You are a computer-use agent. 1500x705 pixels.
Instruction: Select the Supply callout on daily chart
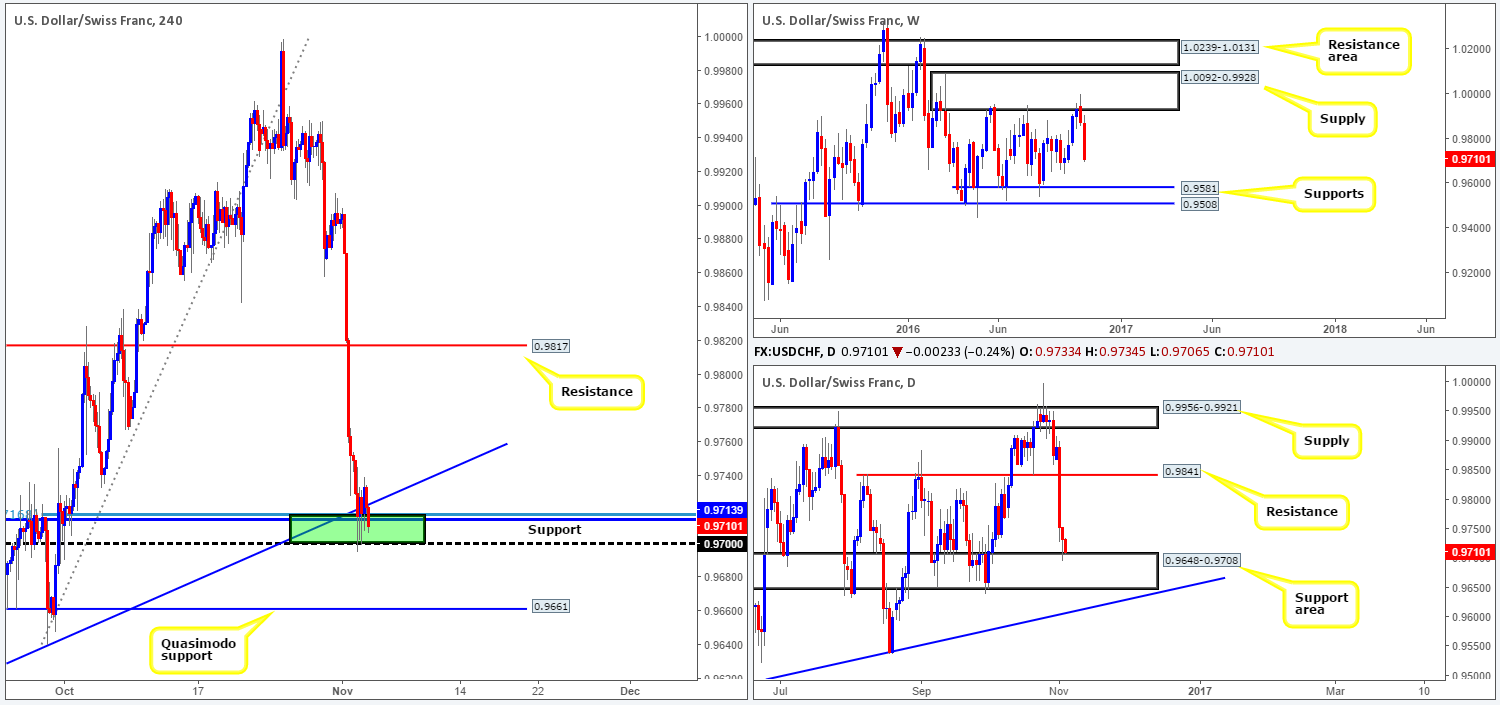click(x=1326, y=440)
